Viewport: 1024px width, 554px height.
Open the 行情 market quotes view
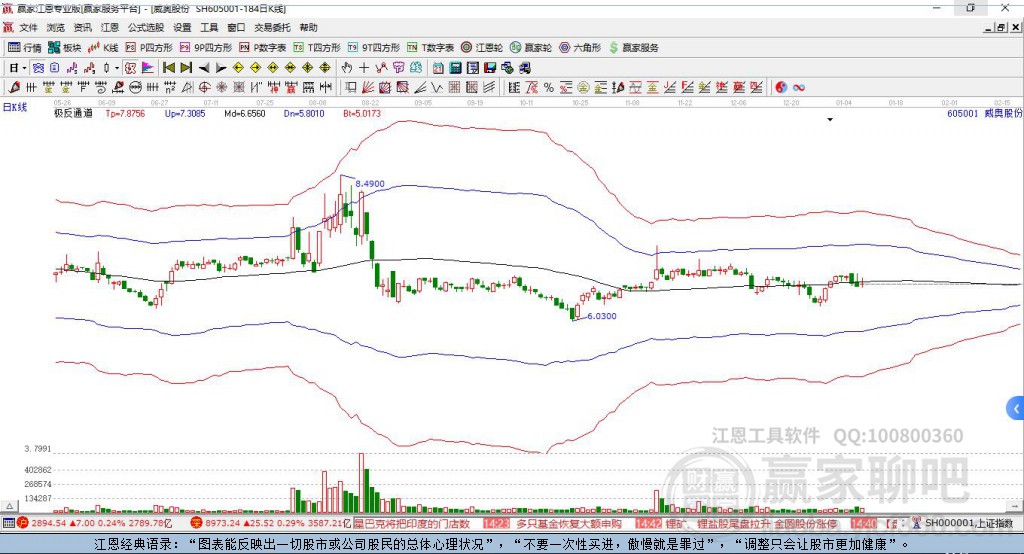coord(24,48)
